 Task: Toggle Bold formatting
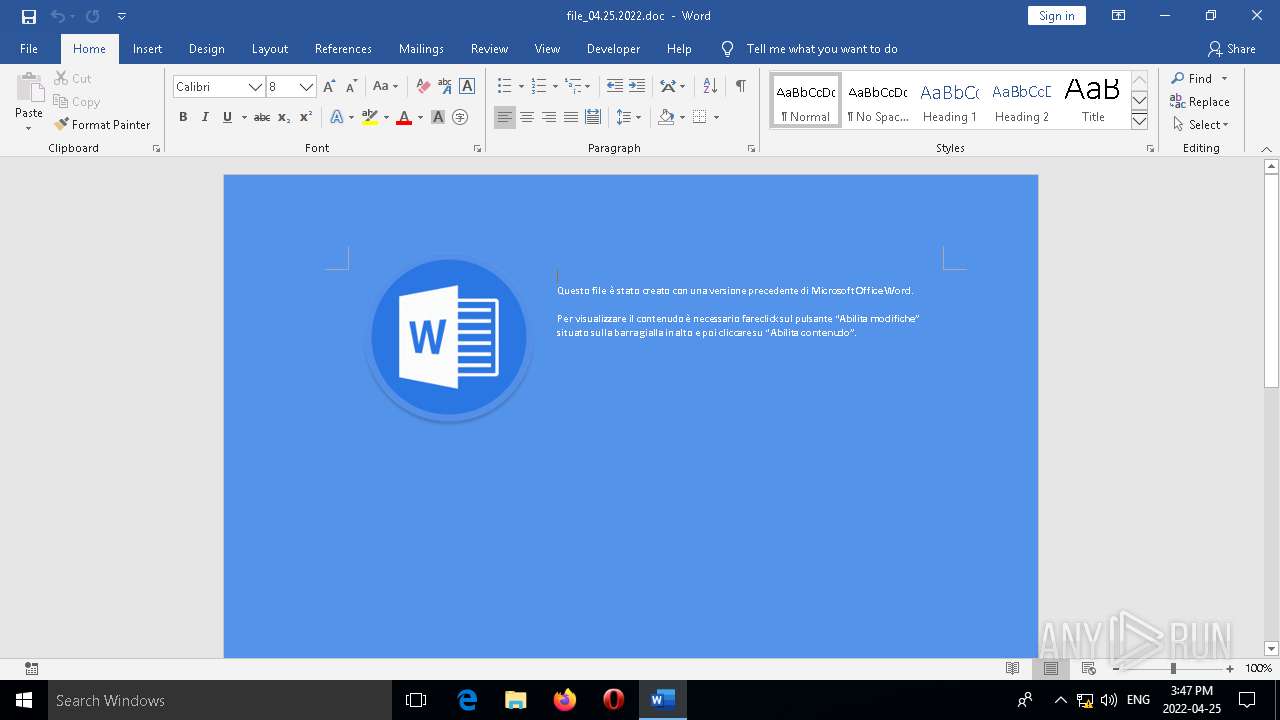[183, 117]
